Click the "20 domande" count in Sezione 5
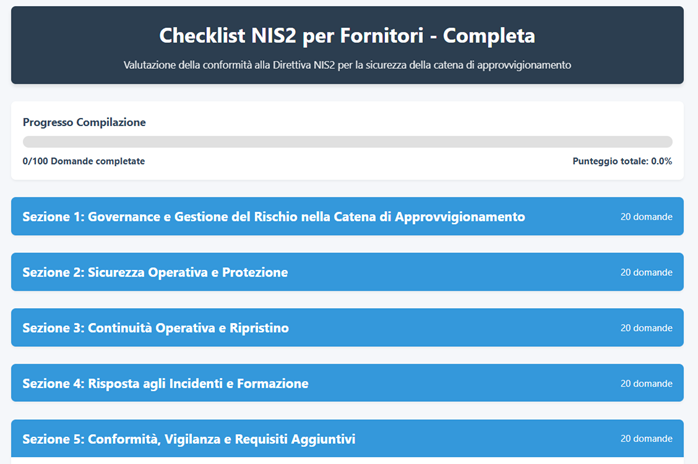698x464 pixels. click(x=646, y=439)
